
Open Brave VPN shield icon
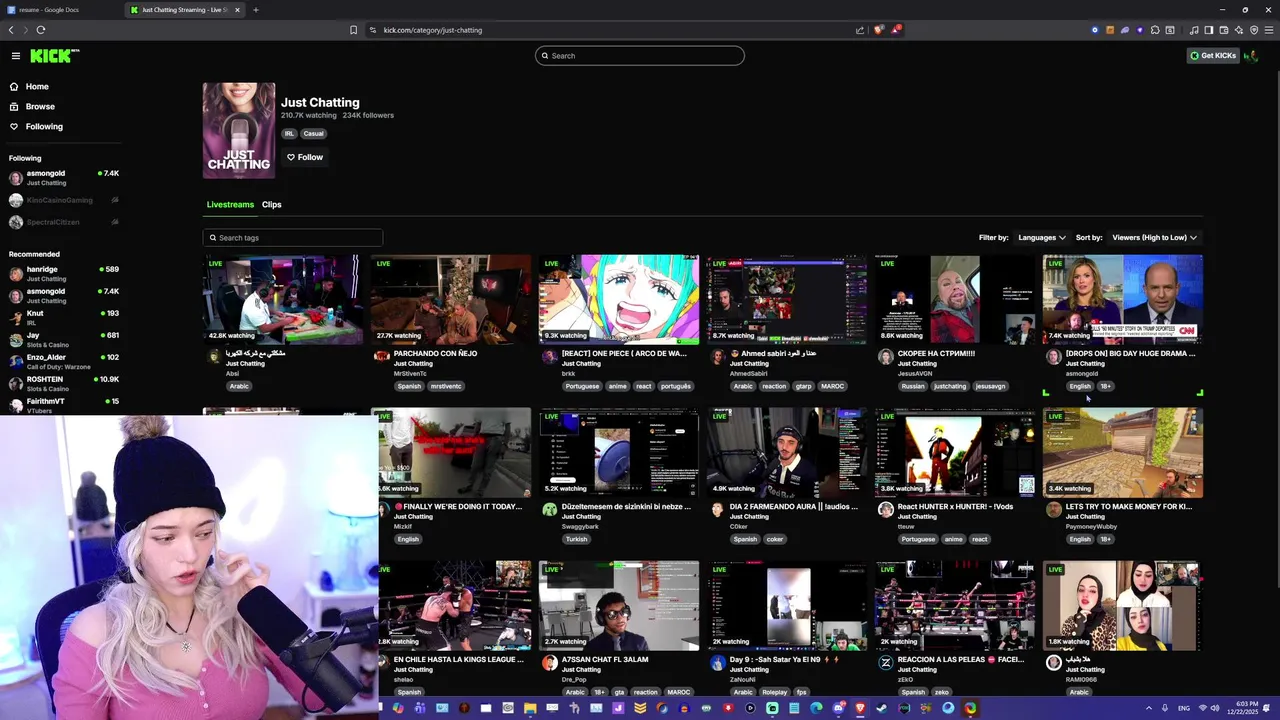pyautogui.click(x=1254, y=30)
